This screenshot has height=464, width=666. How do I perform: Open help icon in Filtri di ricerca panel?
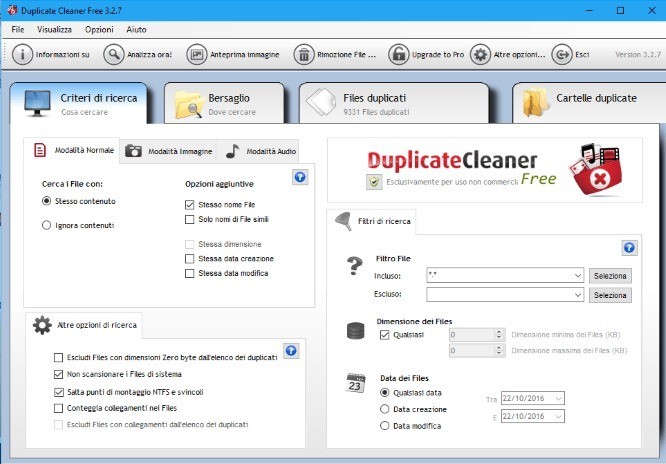click(629, 248)
